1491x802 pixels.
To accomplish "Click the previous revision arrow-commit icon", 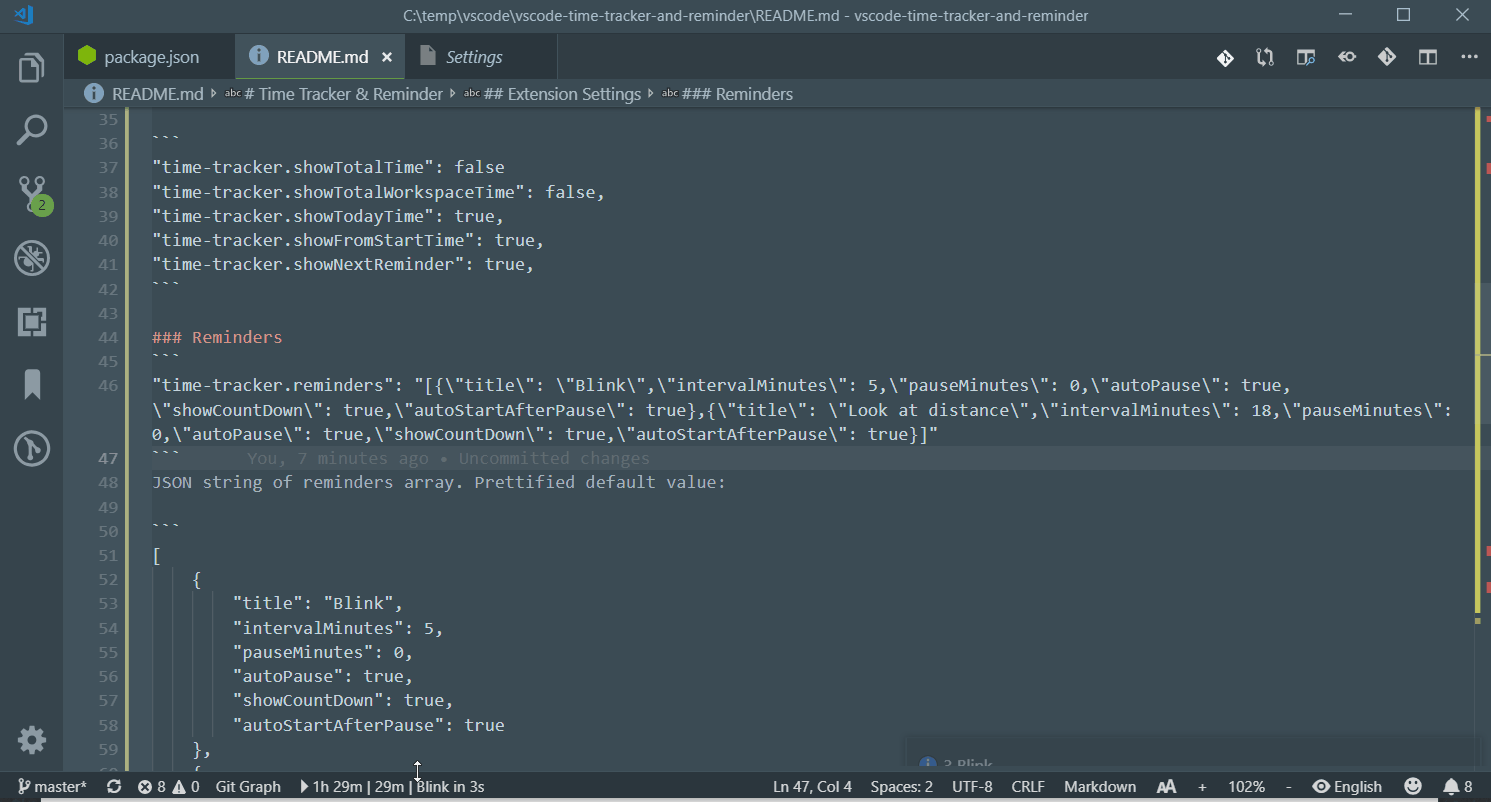I will click(x=1347, y=58).
